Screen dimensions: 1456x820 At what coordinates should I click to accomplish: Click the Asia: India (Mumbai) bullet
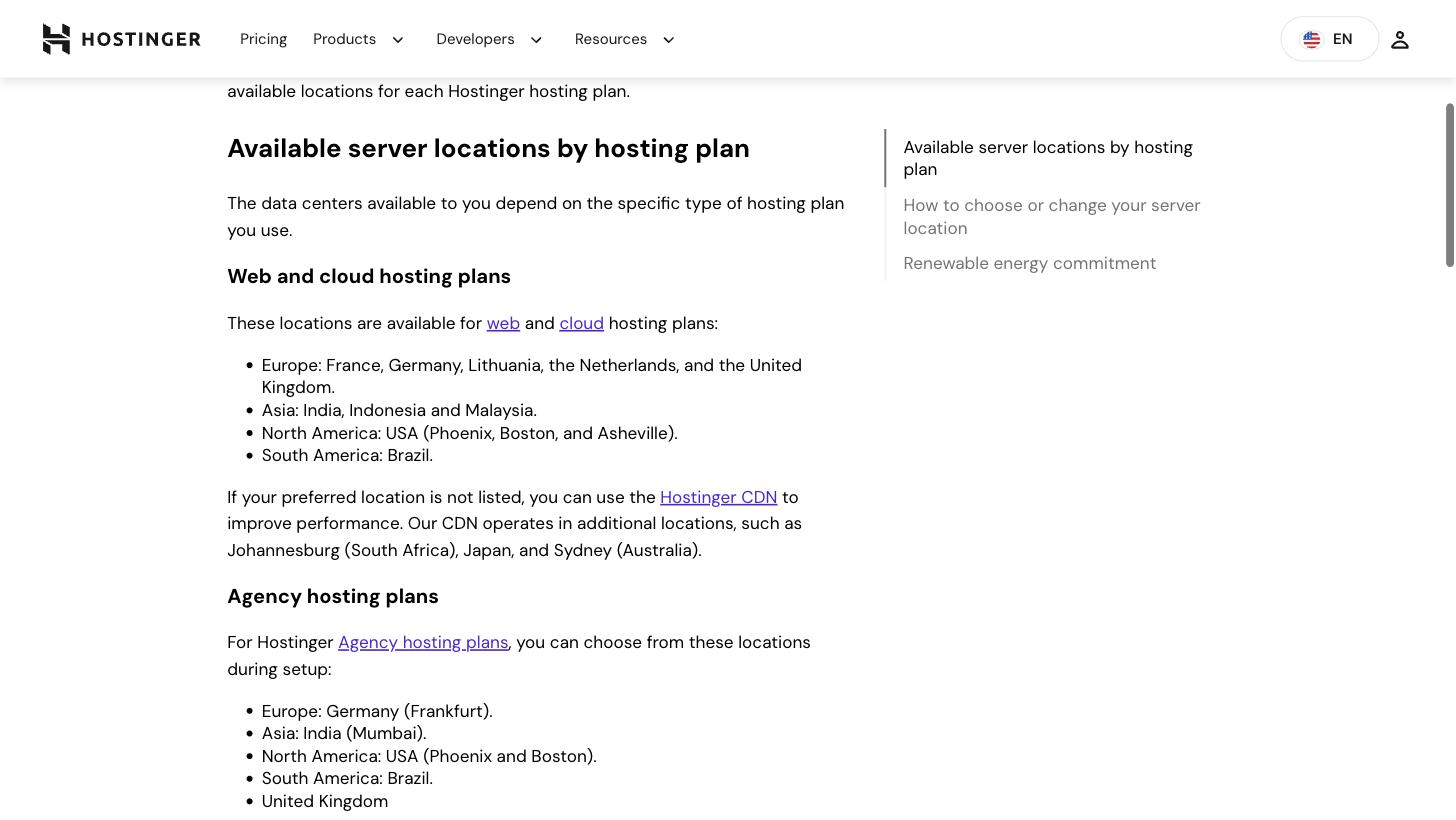pos(344,733)
